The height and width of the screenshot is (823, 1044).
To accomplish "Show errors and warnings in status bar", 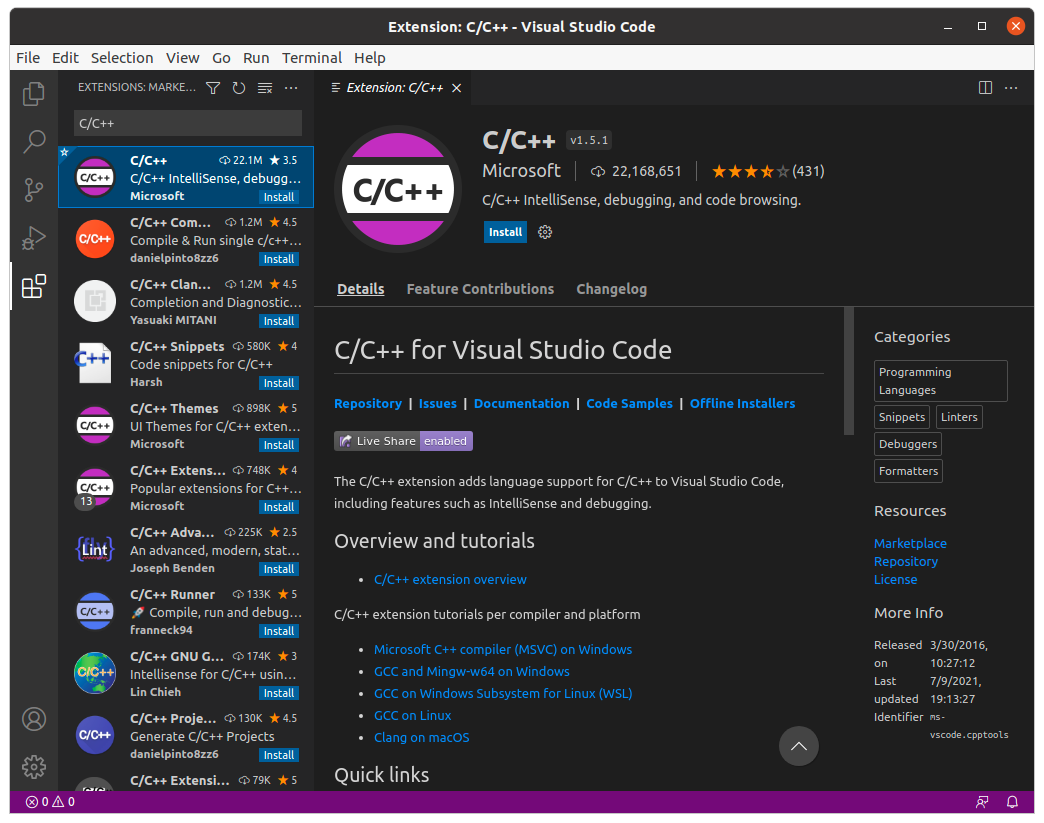I will [51, 802].
